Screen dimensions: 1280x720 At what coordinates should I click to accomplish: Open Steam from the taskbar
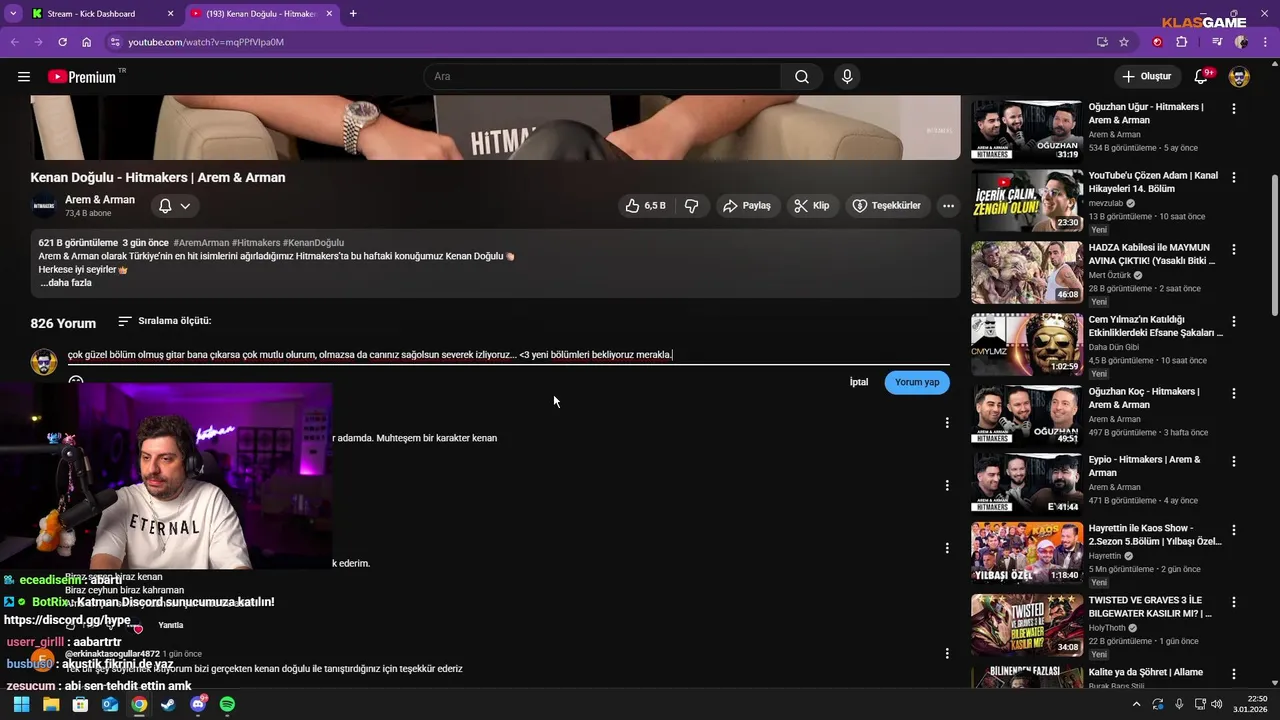[x=168, y=704]
